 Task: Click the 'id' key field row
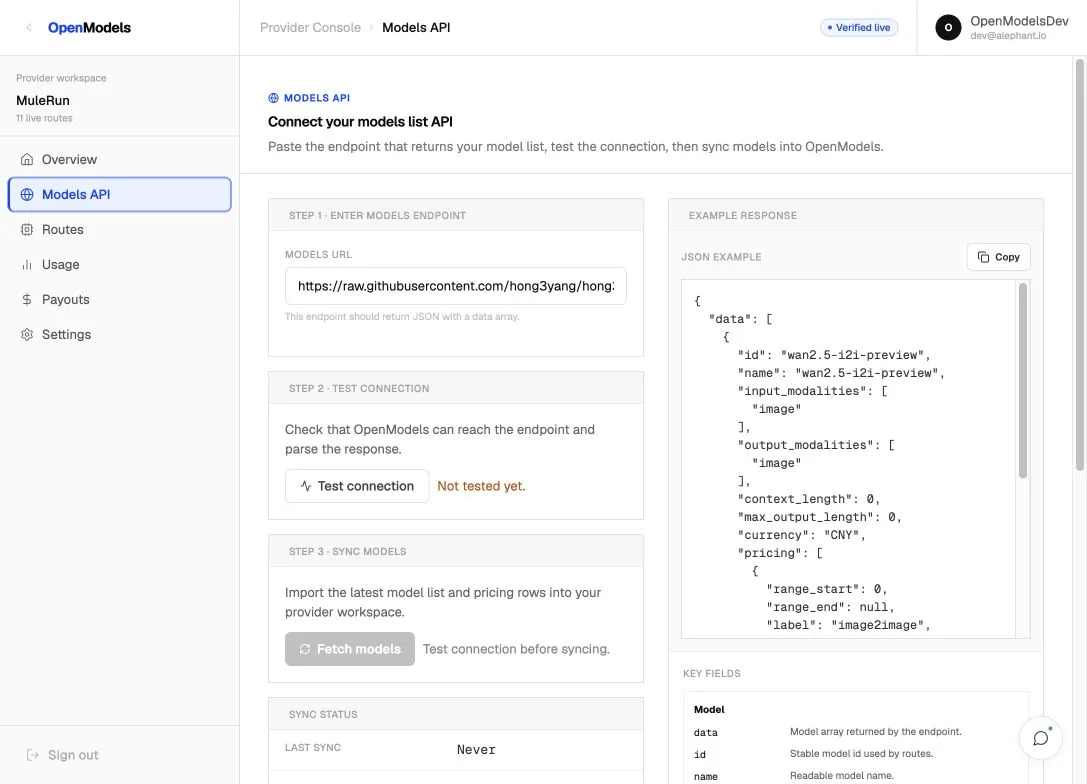(x=855, y=754)
